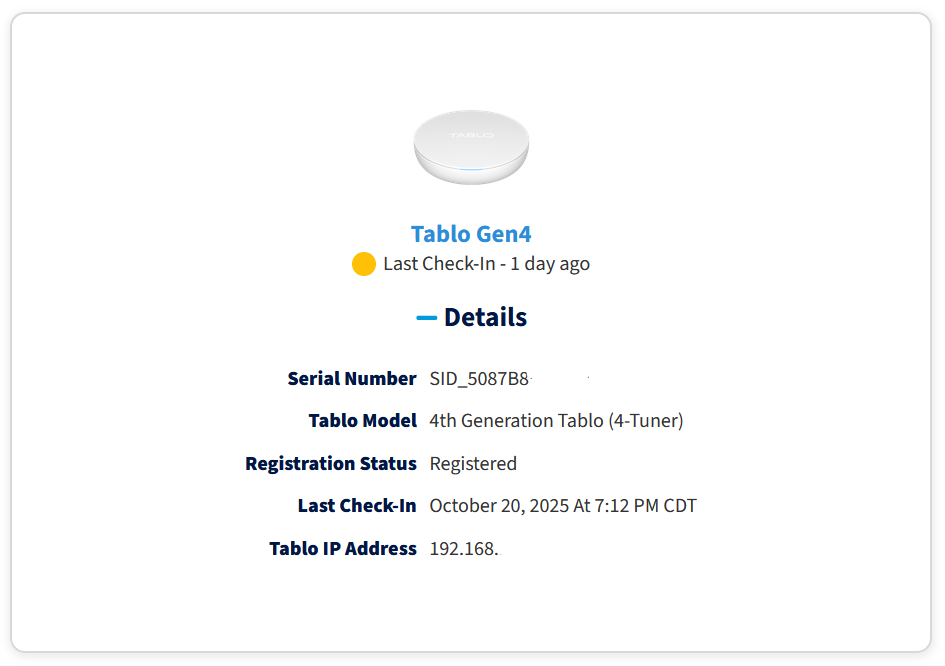Click the Registered status value
Viewport: 945px width, 666px height.
point(473,464)
